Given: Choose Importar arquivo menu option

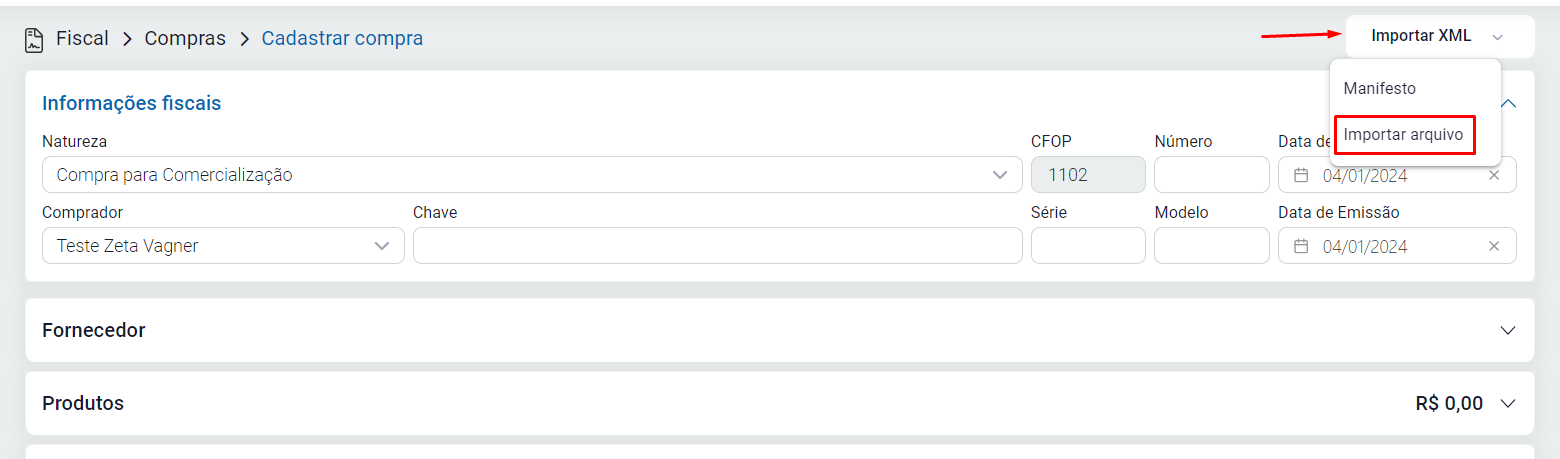Looking at the screenshot, I should [x=1404, y=134].
